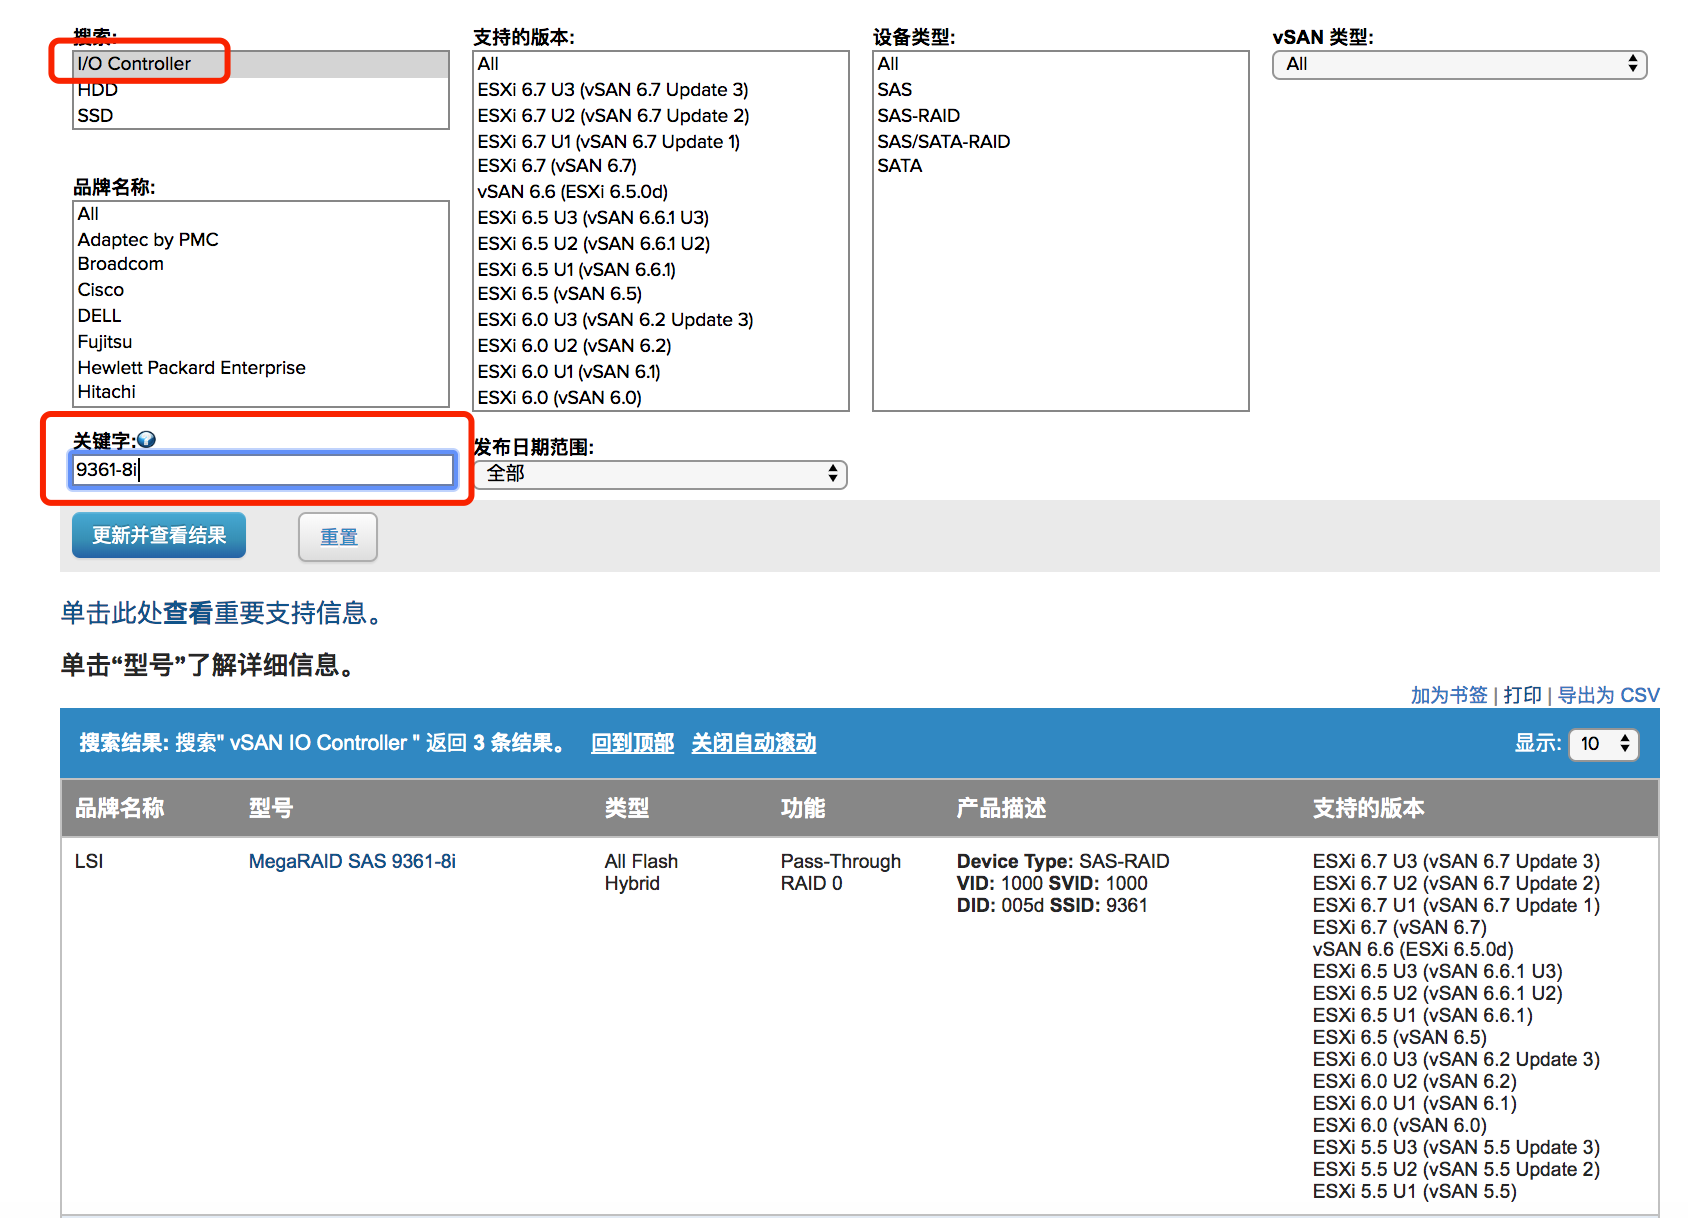
Task: Select ESXi 6.5 U3 version filter
Action: [661, 218]
